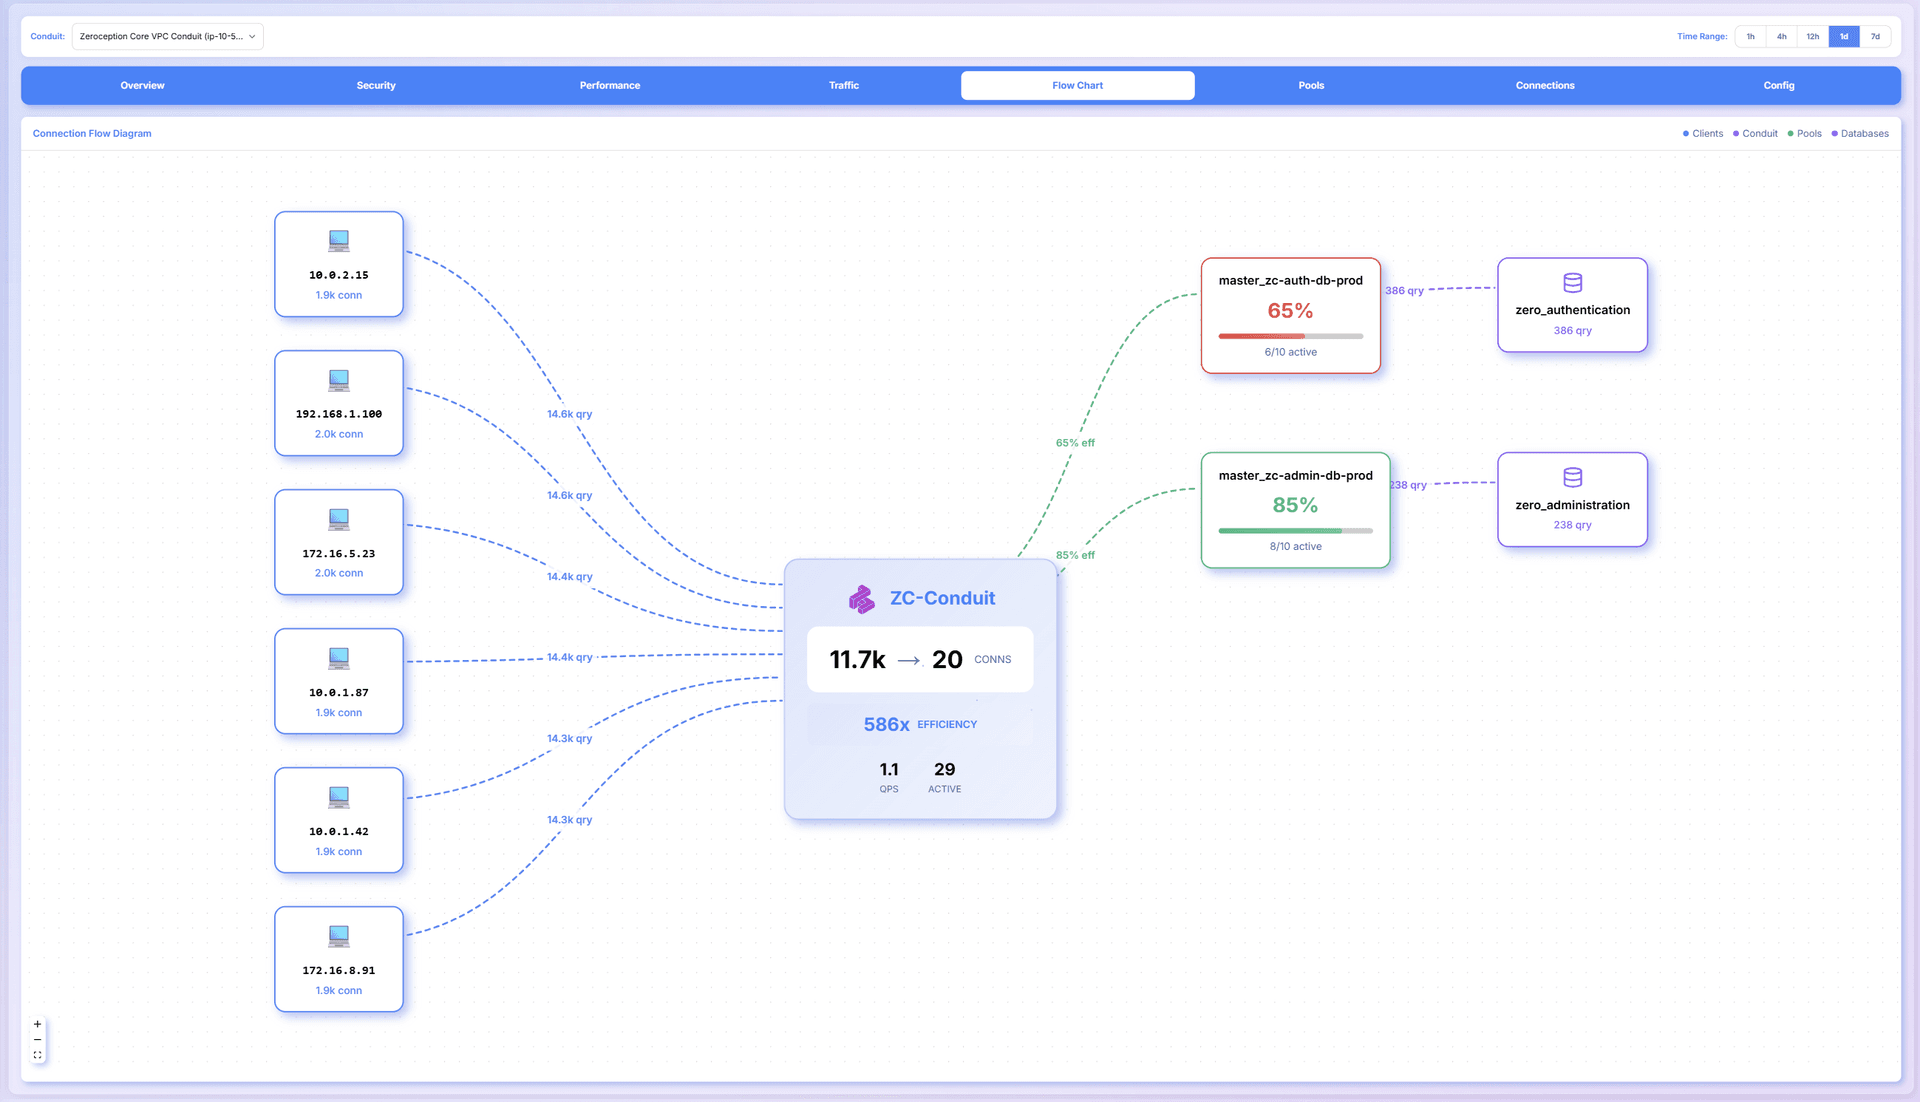1920x1102 pixels.
Task: Click the 85% green usage bar
Action: (x=1295, y=530)
